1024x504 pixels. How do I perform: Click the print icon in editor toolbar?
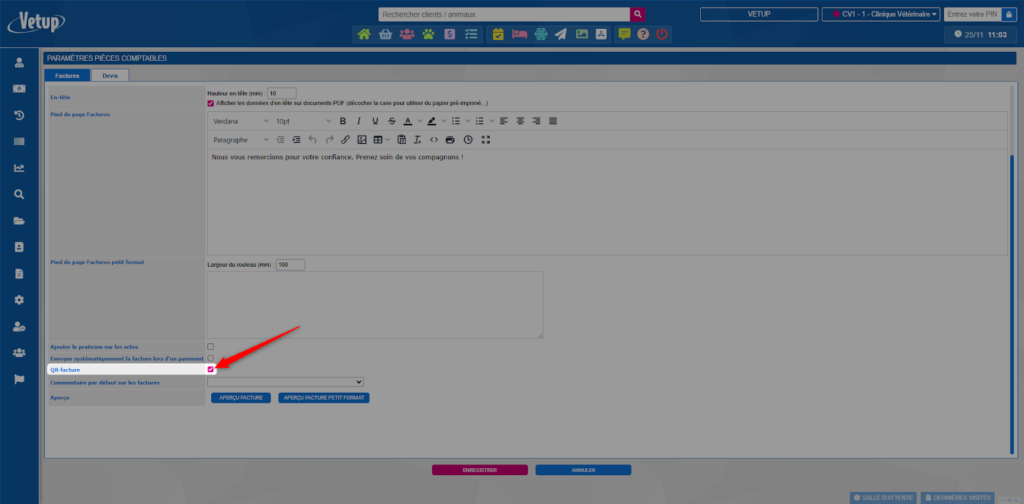(x=450, y=140)
